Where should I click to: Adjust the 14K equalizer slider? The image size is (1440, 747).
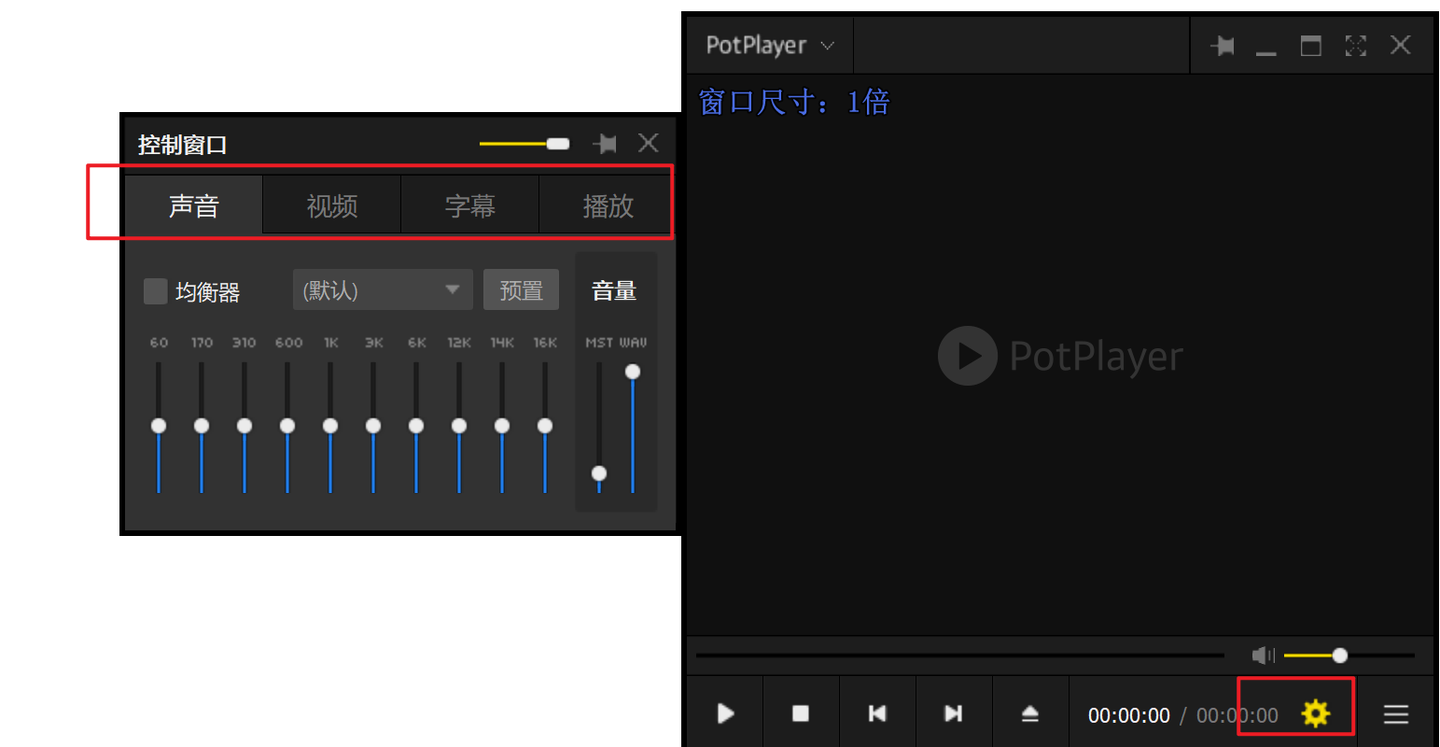click(x=502, y=427)
